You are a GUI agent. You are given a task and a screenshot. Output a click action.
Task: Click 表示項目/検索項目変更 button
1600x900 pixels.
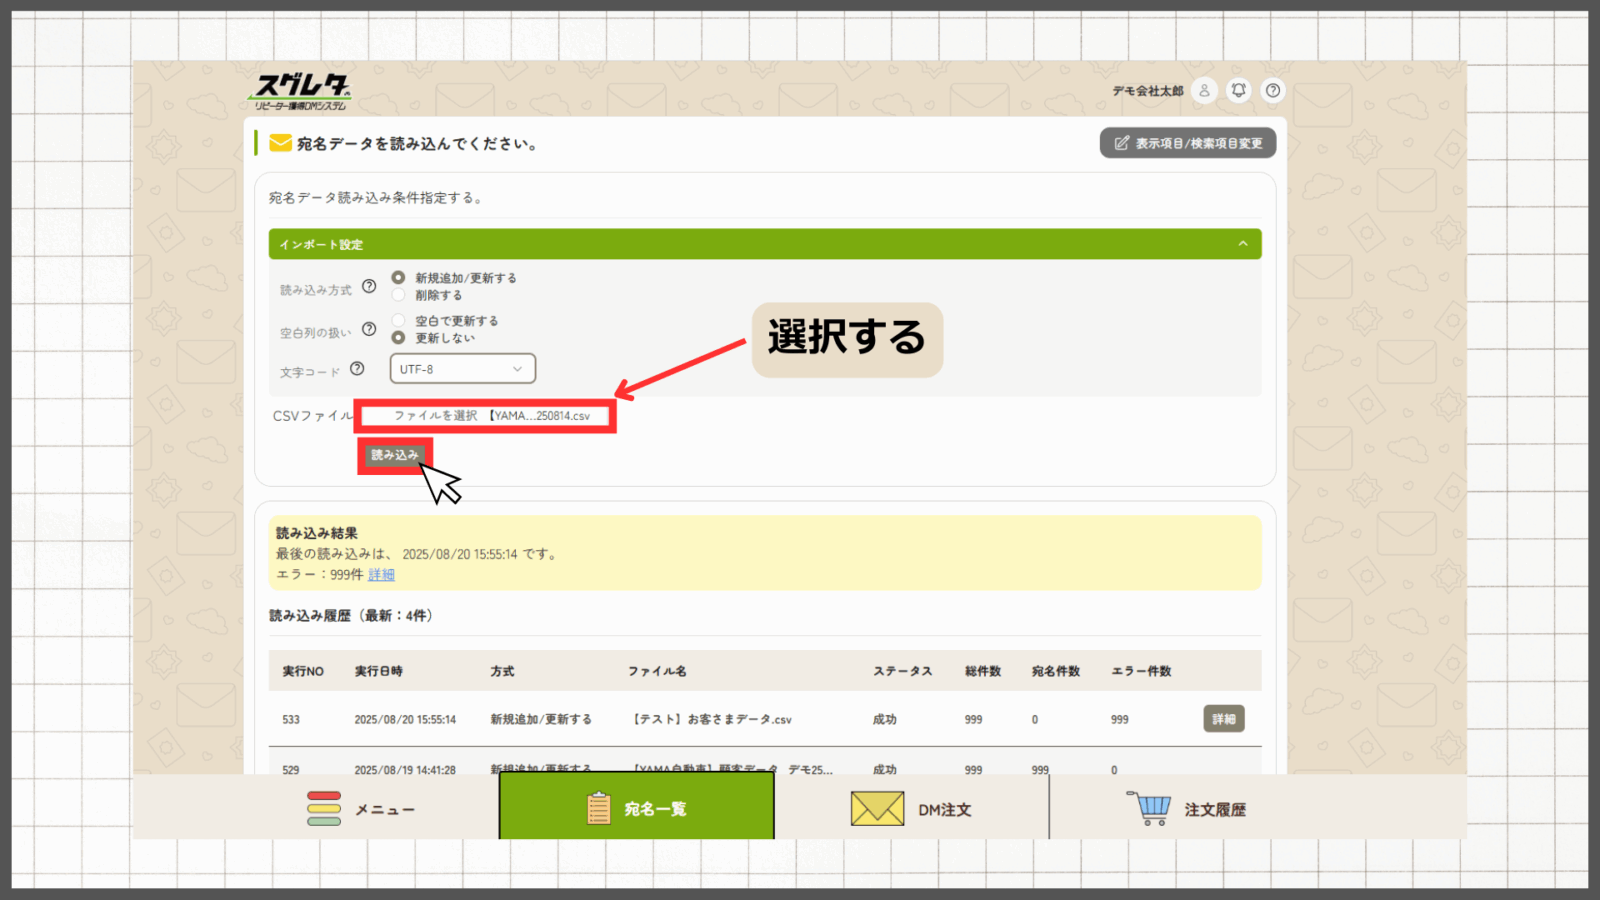pos(1188,143)
